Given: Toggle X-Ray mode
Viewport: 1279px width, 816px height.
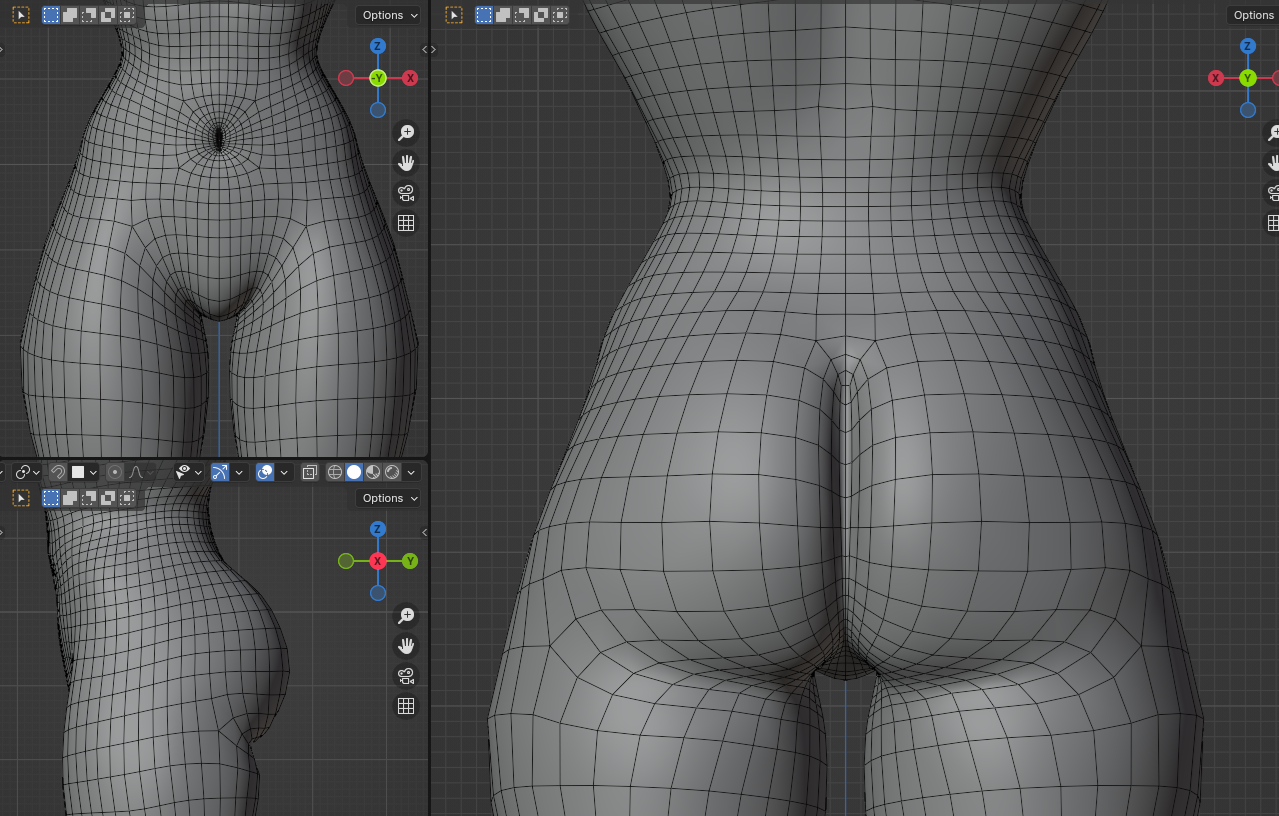Looking at the screenshot, I should 310,472.
